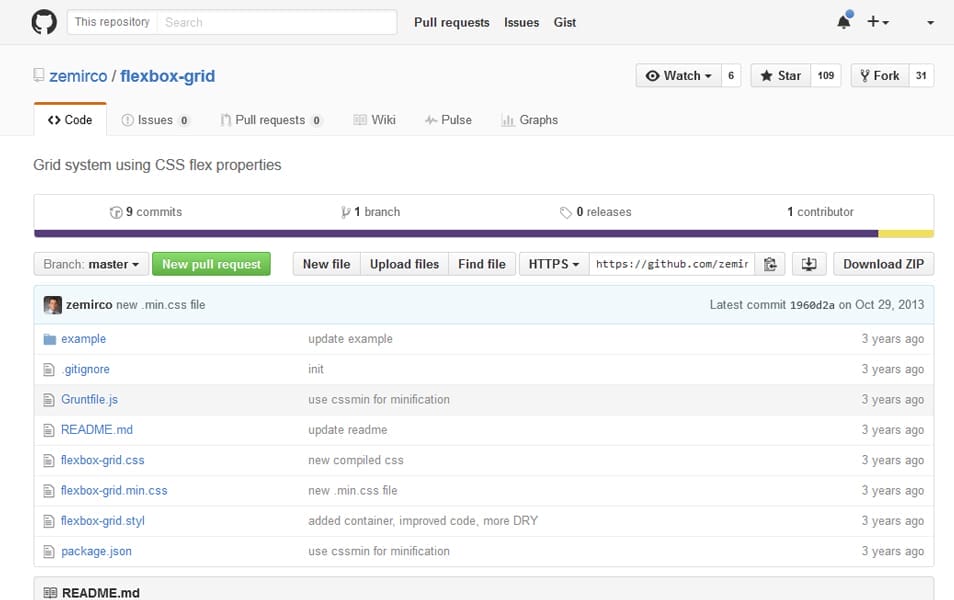This screenshot has width=954, height=600.
Task: Click the clone in desktop icon
Action: 809,264
